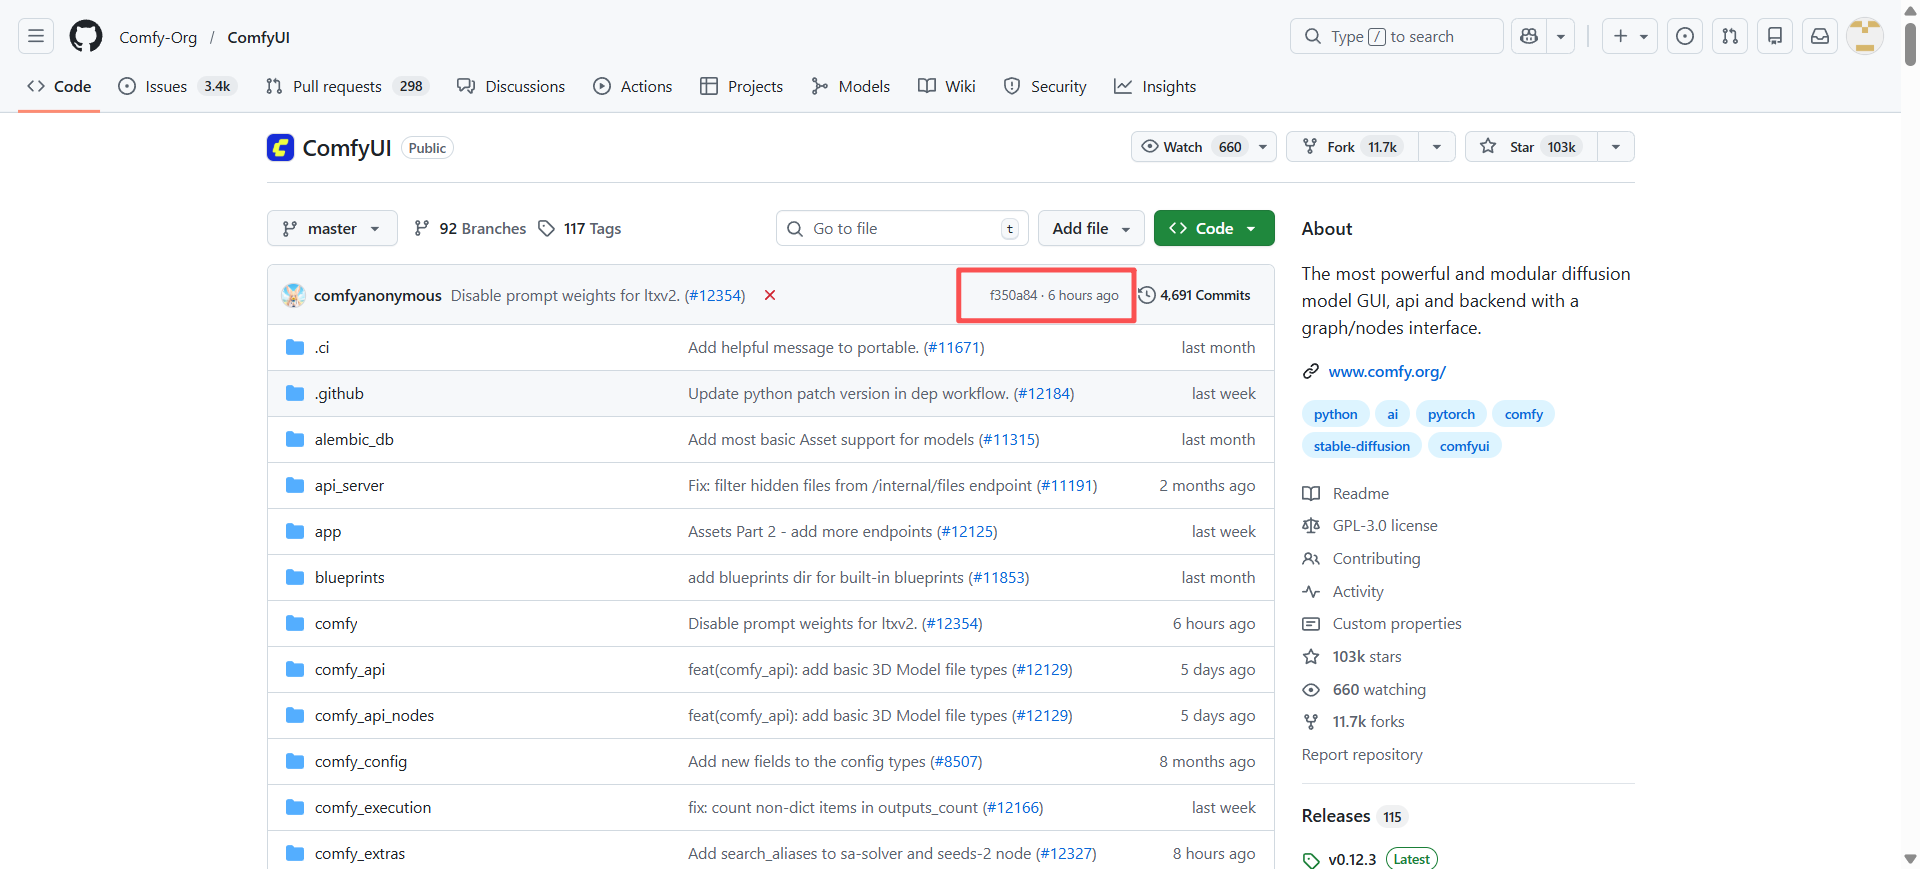Open notifications inbox icon
Screen dimensions: 1920x869
coord(1820,37)
